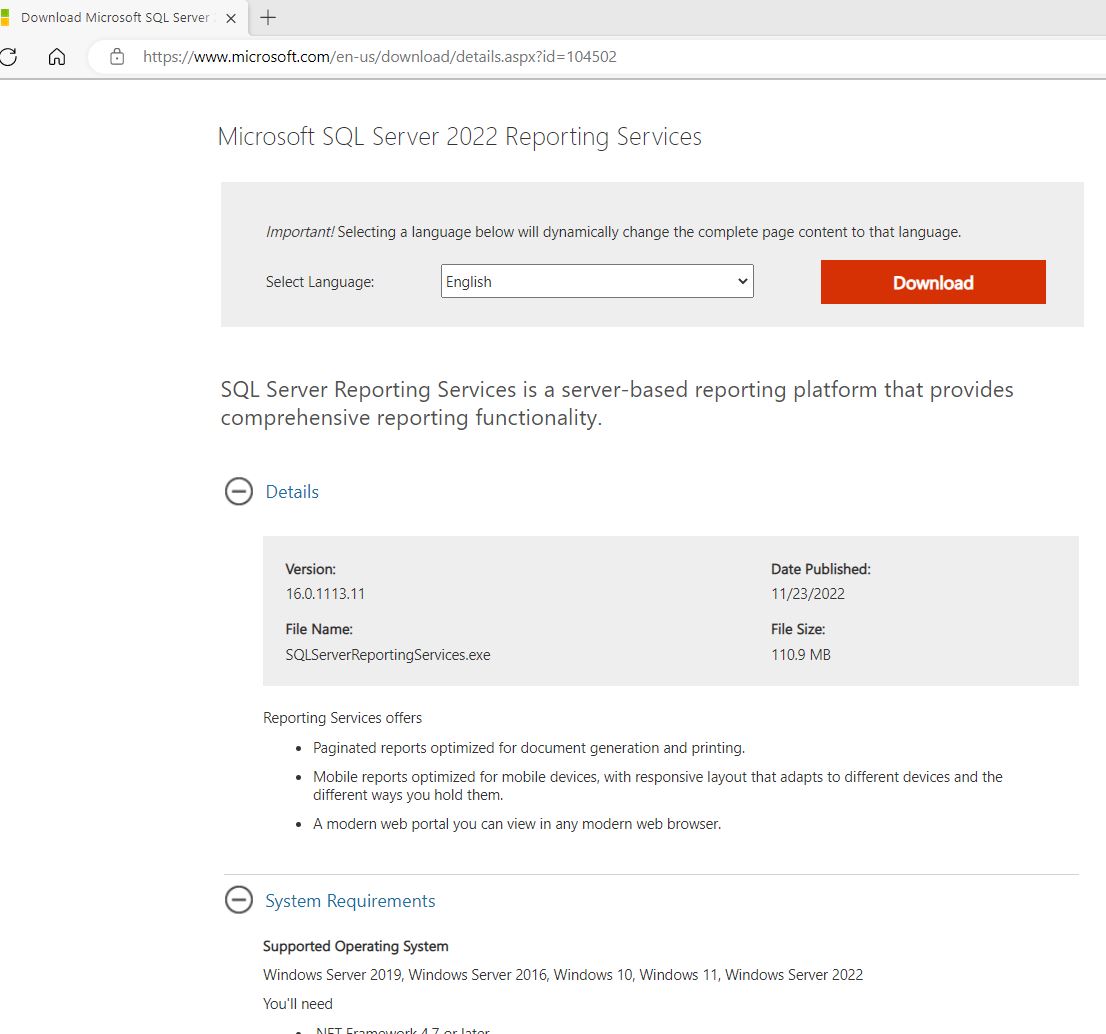
Task: Click the address bar URL
Action: [x=380, y=57]
